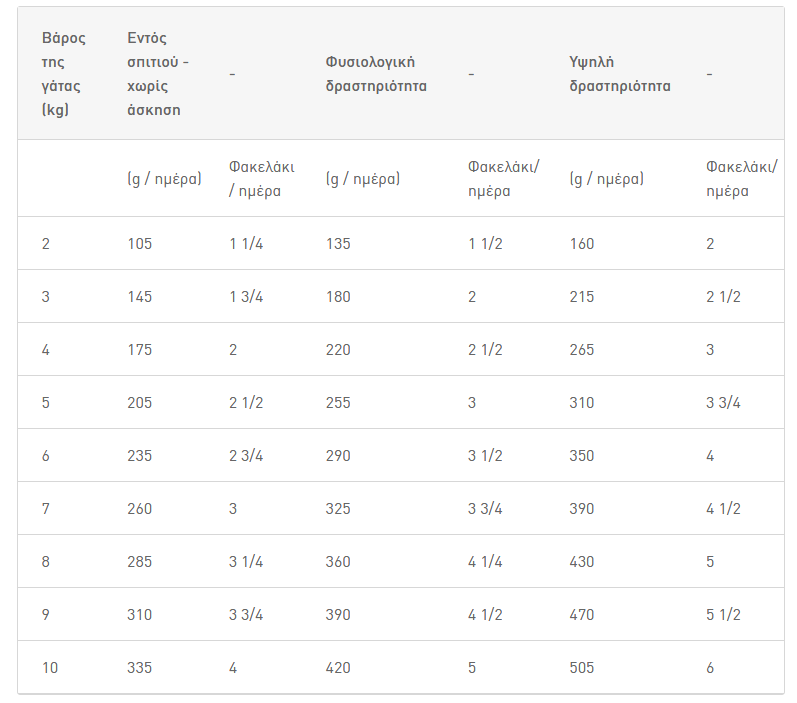Click the '(g / ημέρα)' subheader under Υψηλή δραστηριότητα

606,178
